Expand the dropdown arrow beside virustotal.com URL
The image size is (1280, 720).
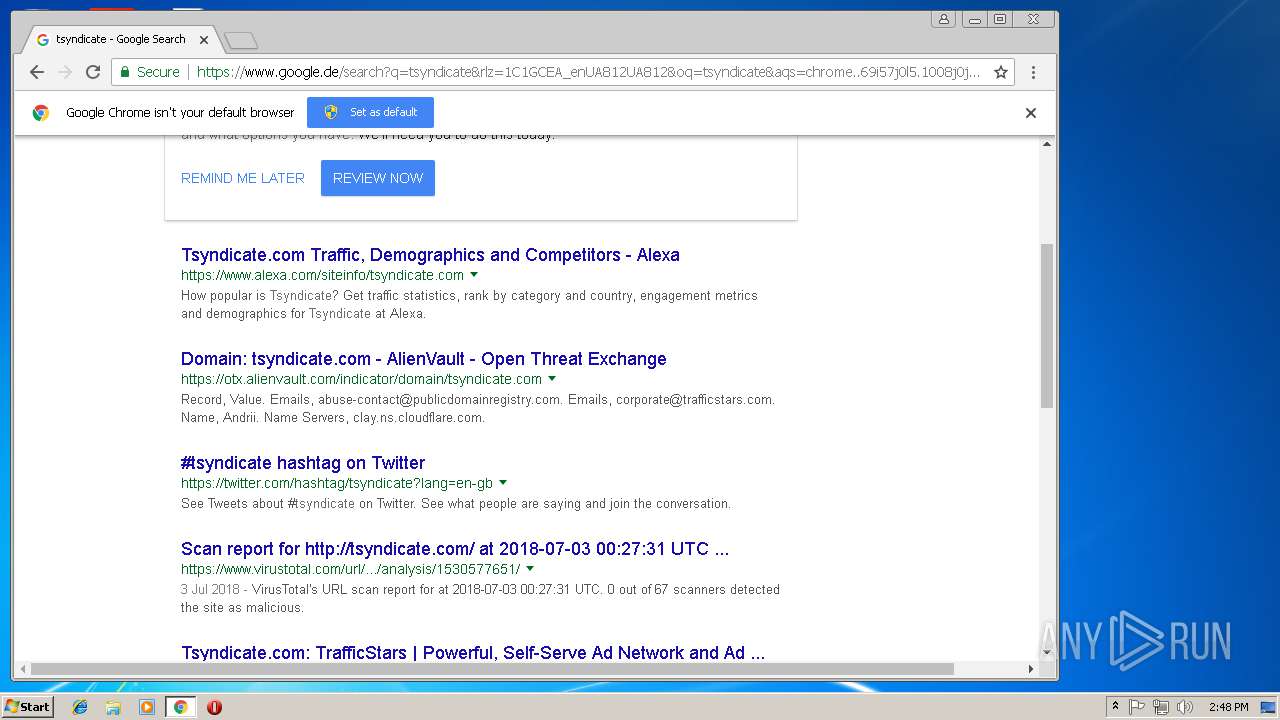[530, 569]
